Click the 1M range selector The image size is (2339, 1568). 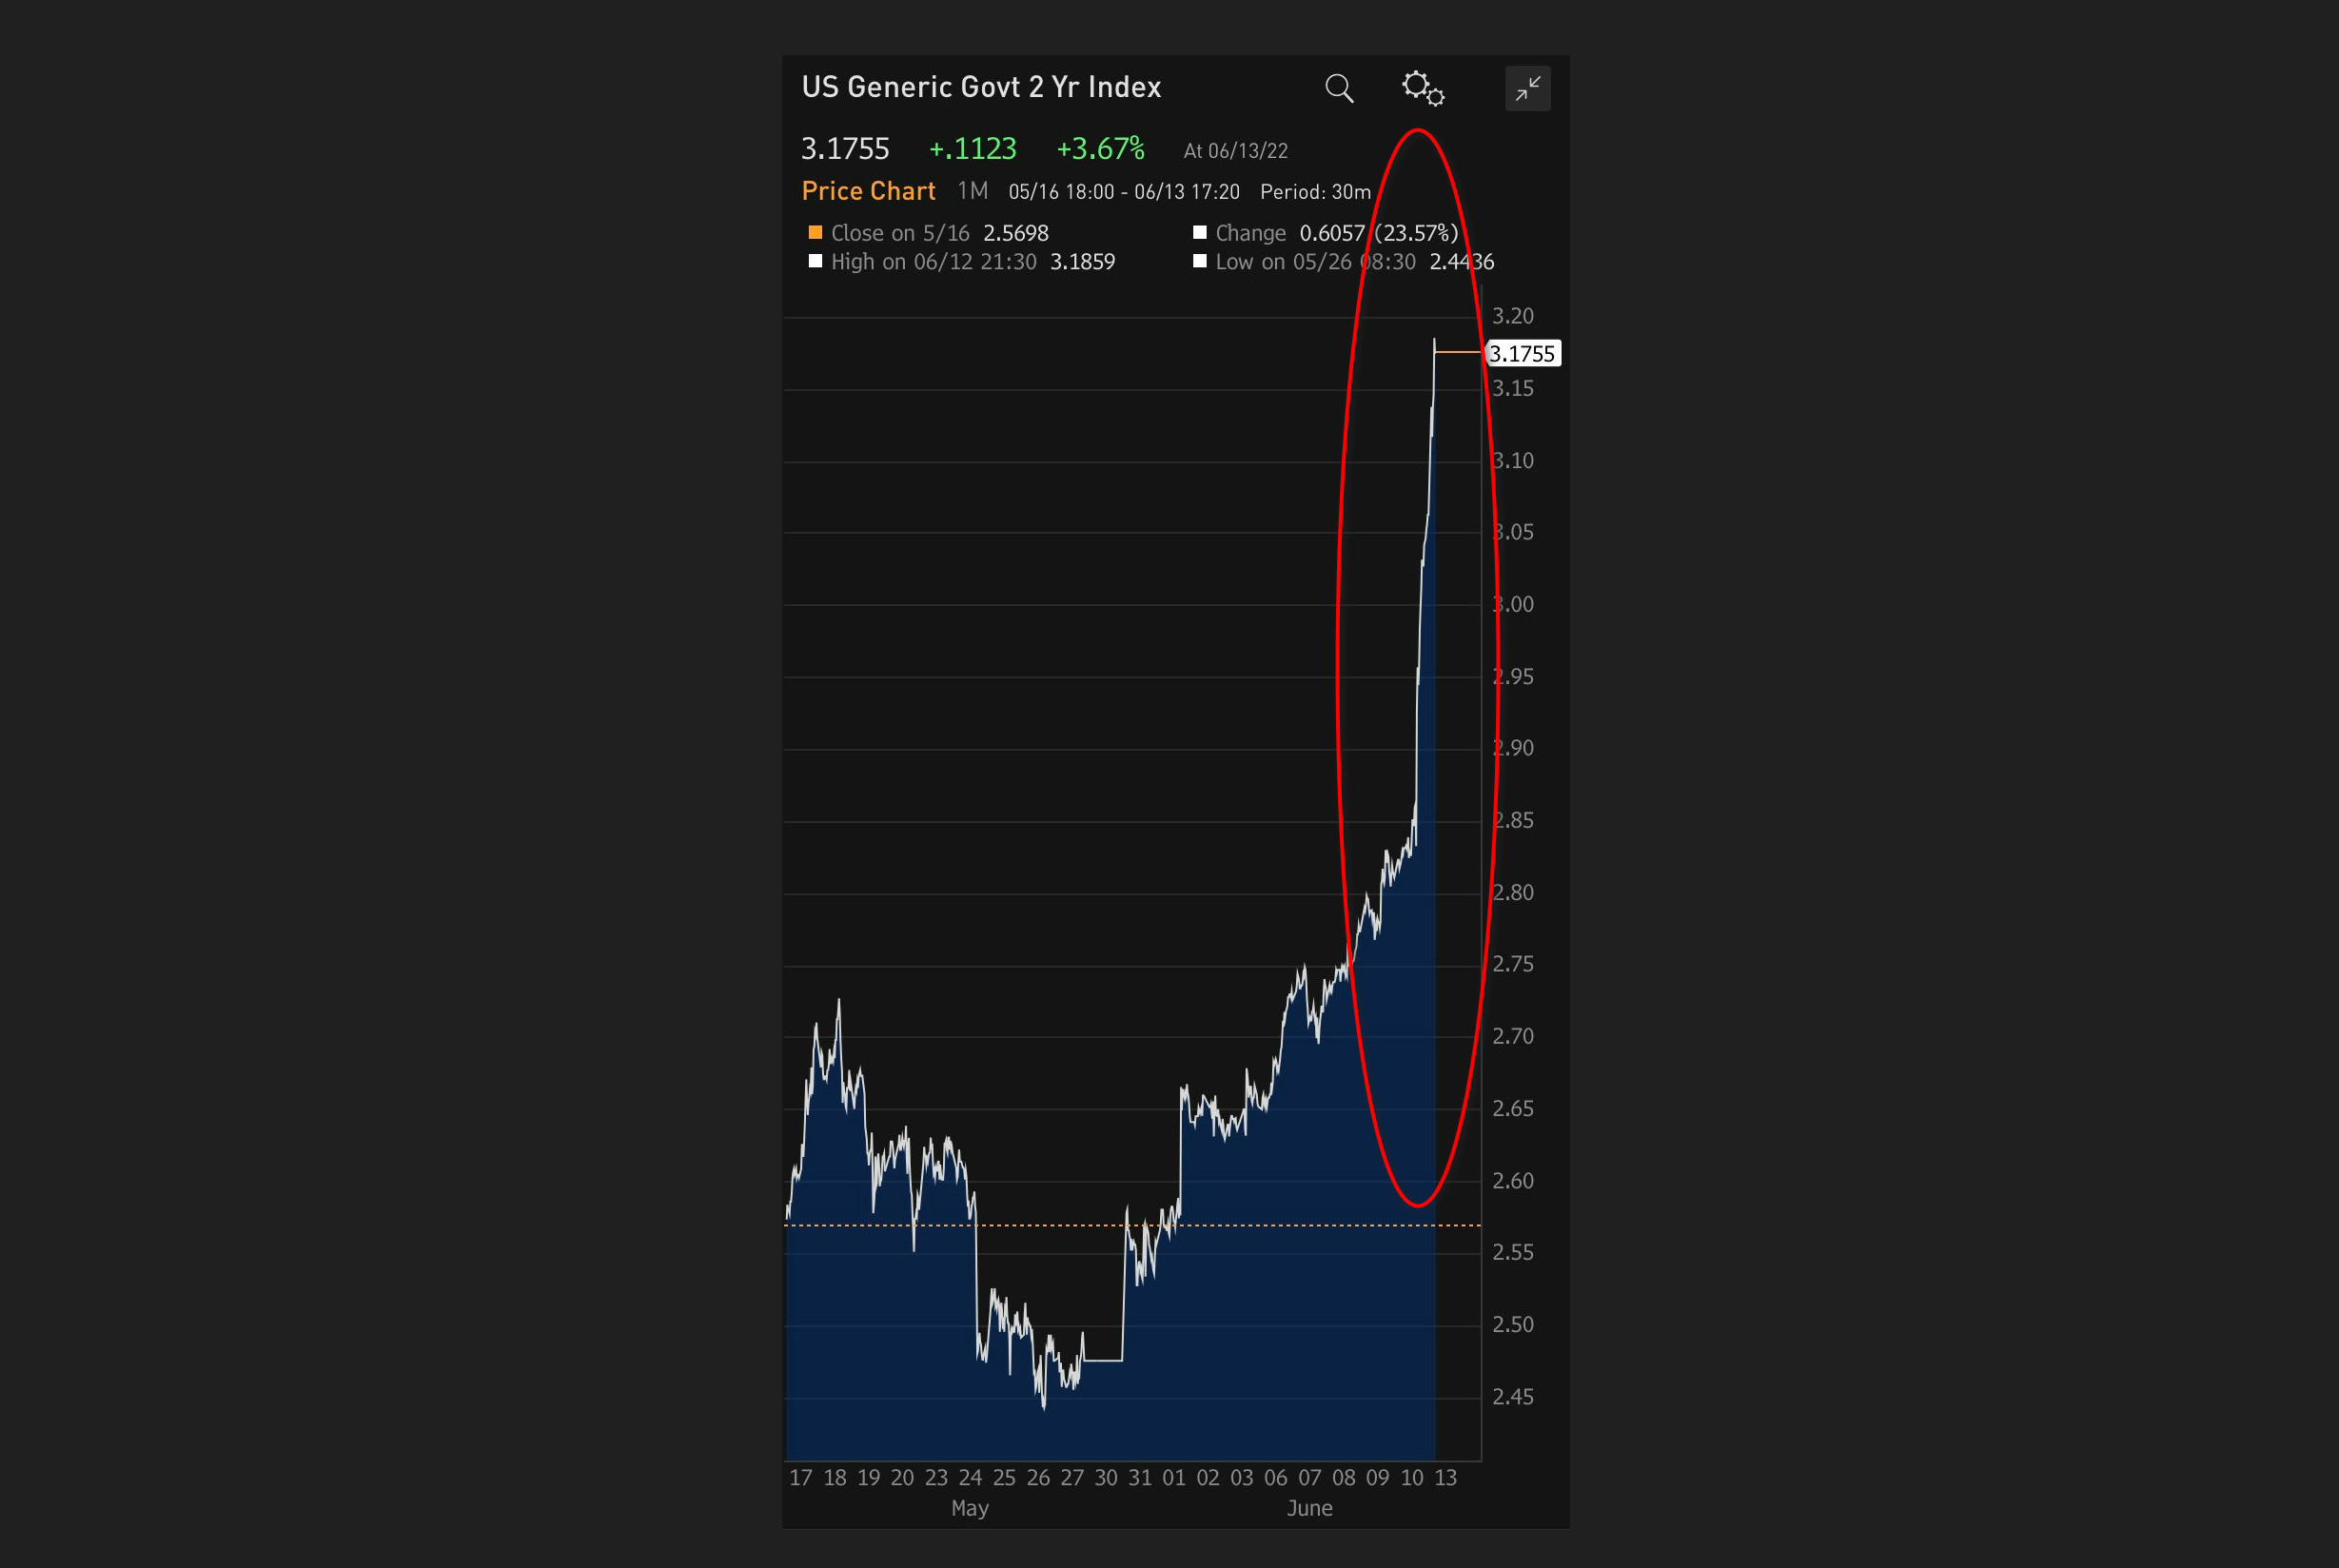pos(972,191)
